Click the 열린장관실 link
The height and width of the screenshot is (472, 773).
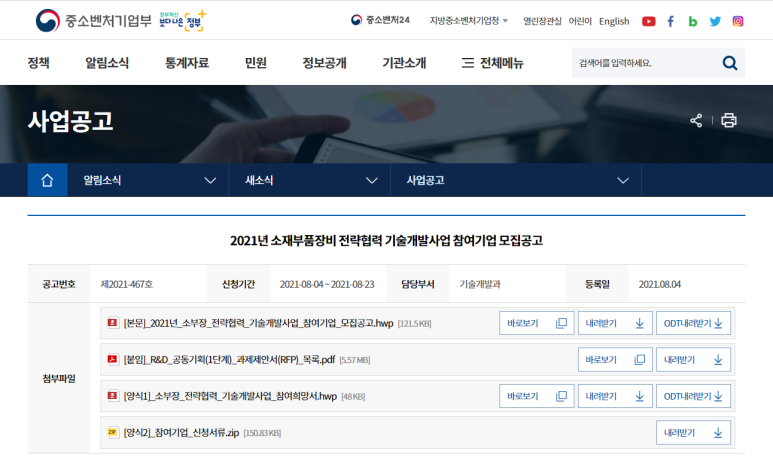coord(542,21)
